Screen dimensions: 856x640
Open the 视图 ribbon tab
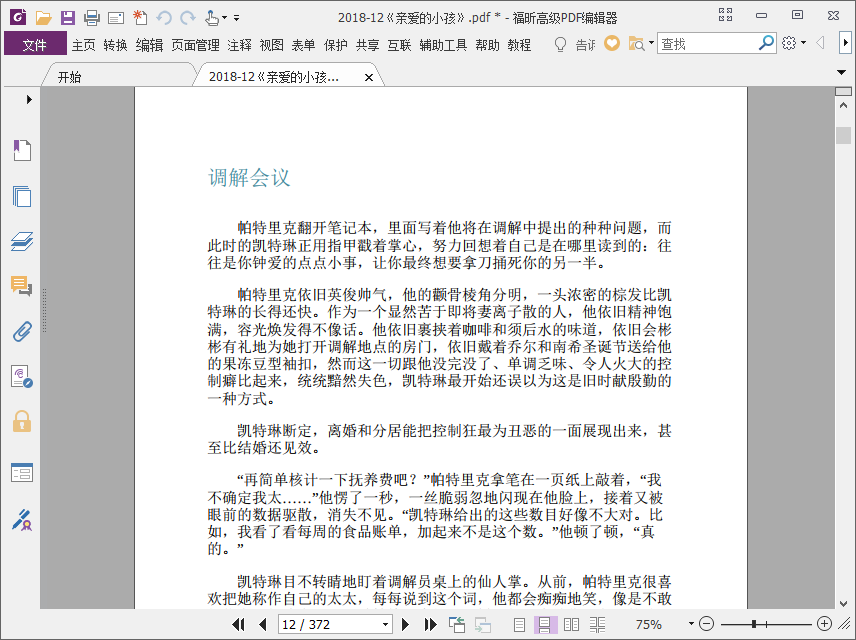coord(271,45)
